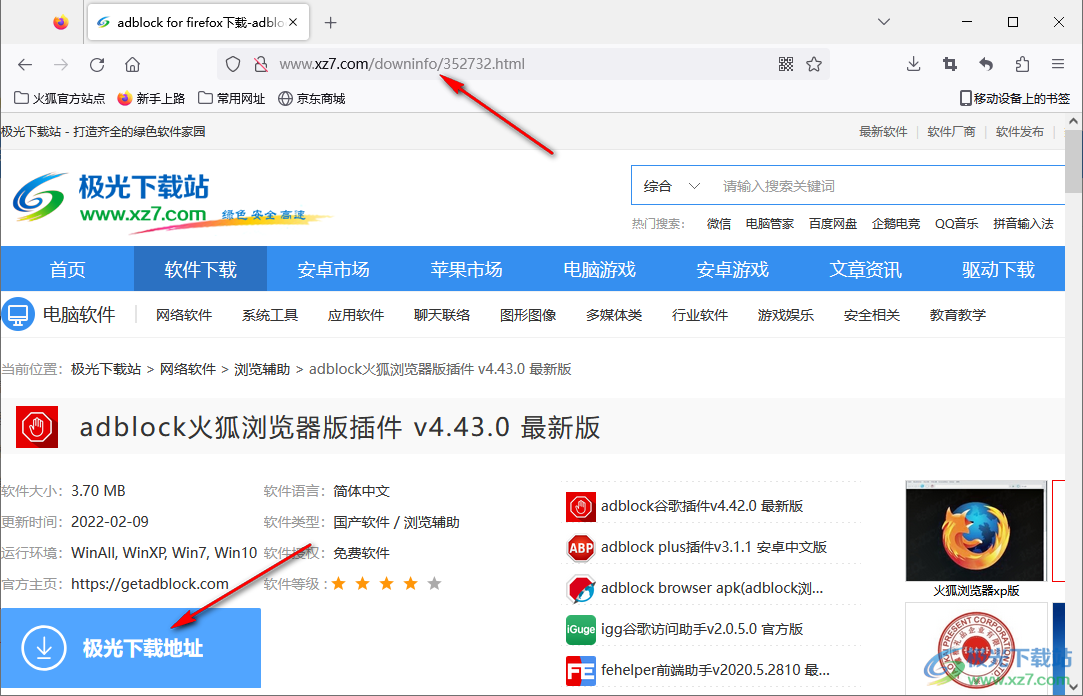
Task: Click the 电脑软件 monitor icon
Action: [x=18, y=315]
